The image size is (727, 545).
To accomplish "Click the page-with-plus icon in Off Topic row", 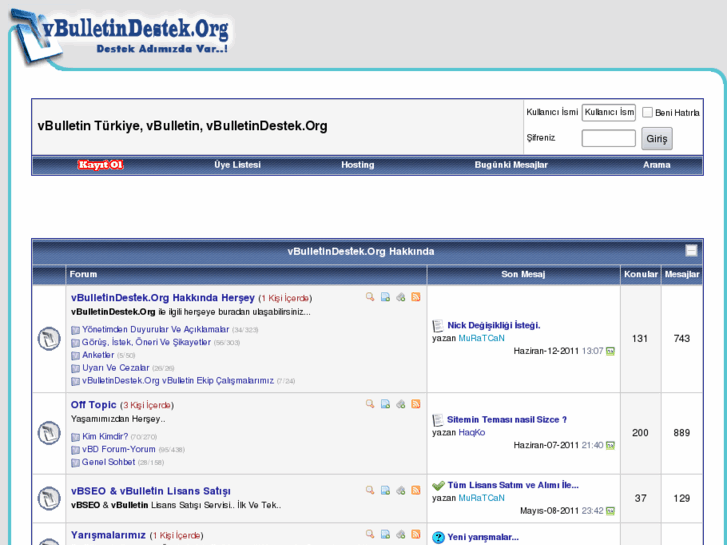I will tap(385, 404).
